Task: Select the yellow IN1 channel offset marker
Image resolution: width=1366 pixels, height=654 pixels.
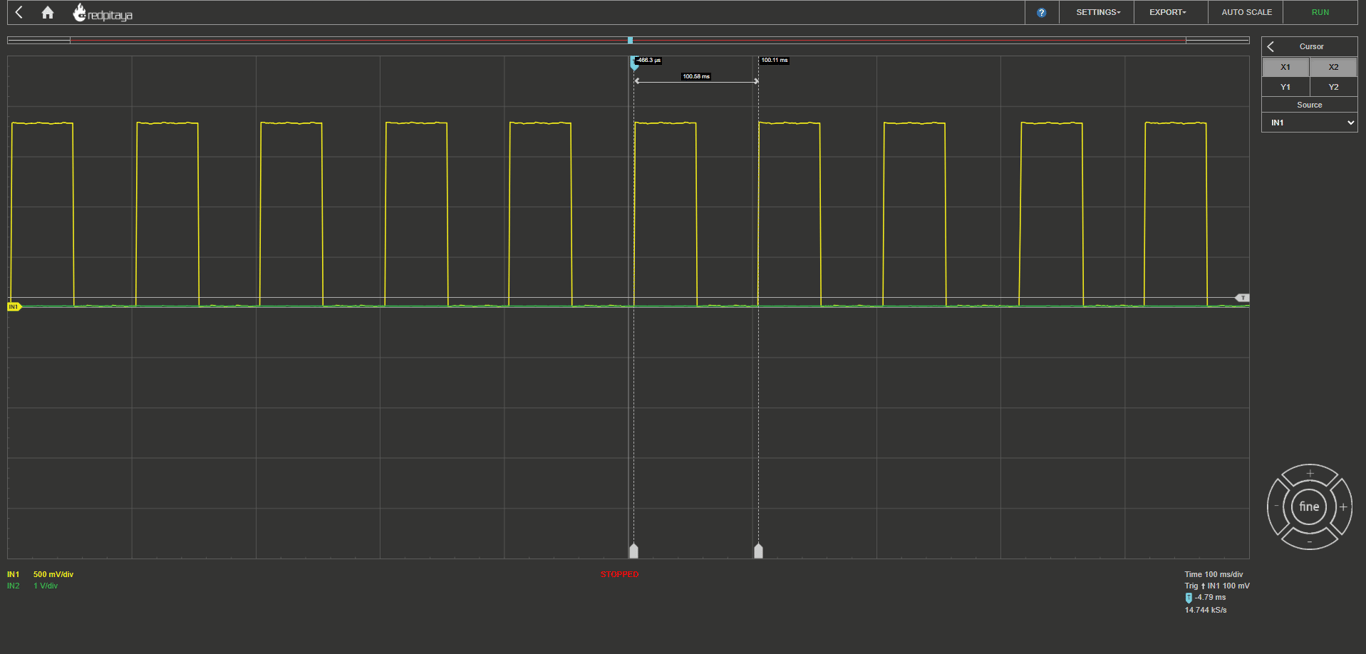Action: click(14, 306)
